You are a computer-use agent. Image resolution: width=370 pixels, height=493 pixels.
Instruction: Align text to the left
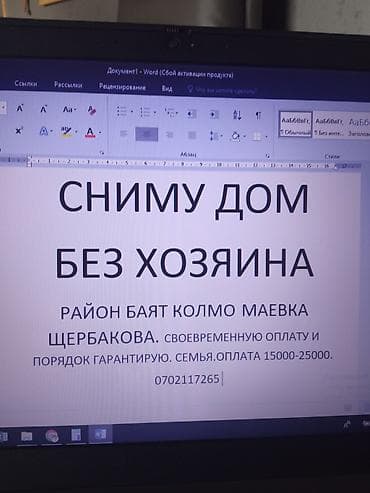pyautogui.click(x=124, y=134)
